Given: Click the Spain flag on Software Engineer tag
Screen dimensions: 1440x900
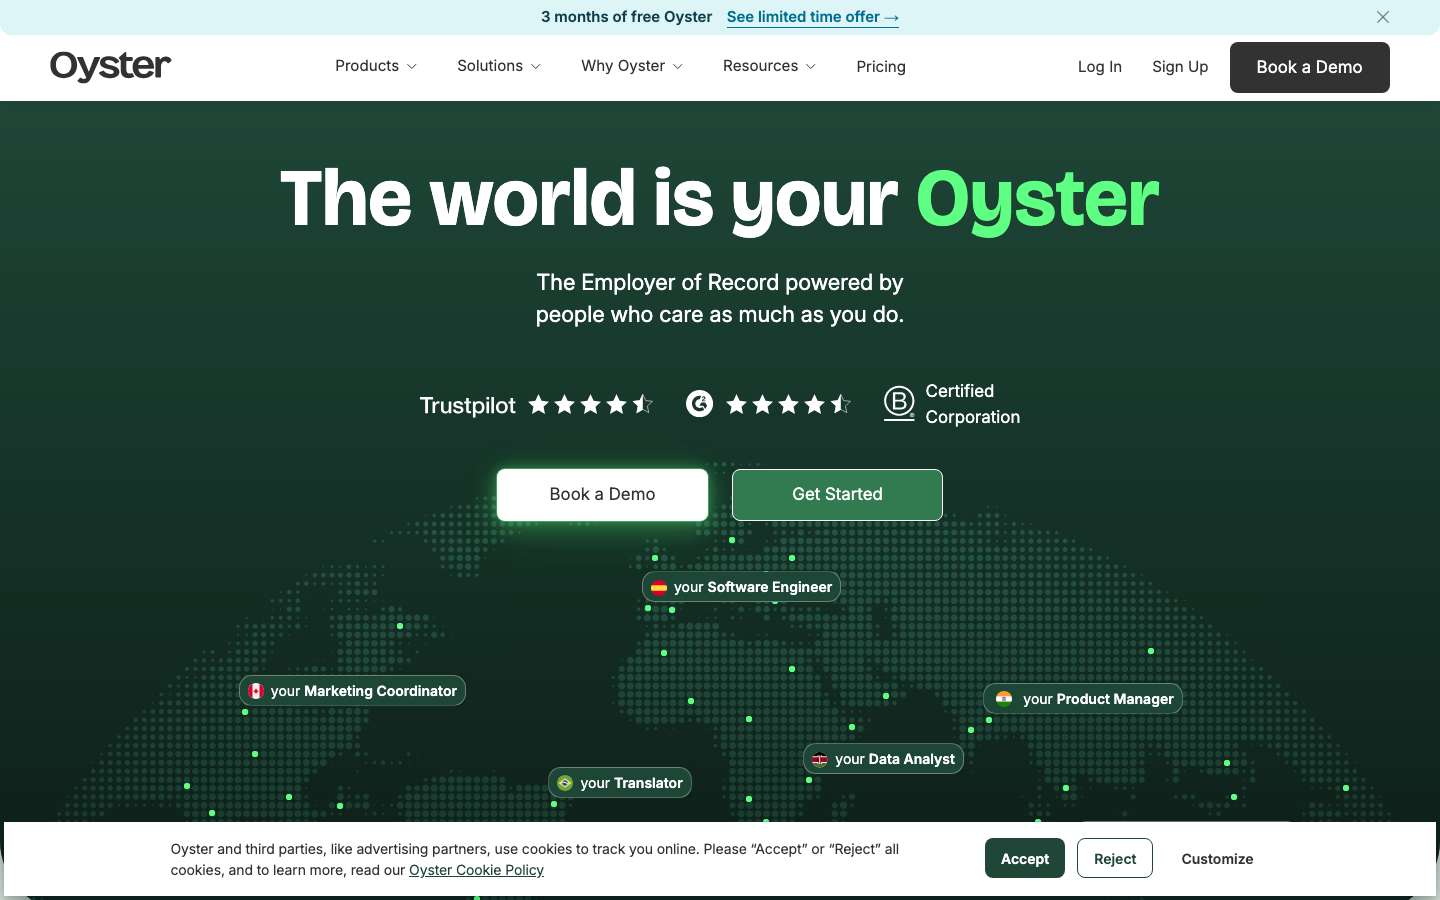Looking at the screenshot, I should pos(659,587).
